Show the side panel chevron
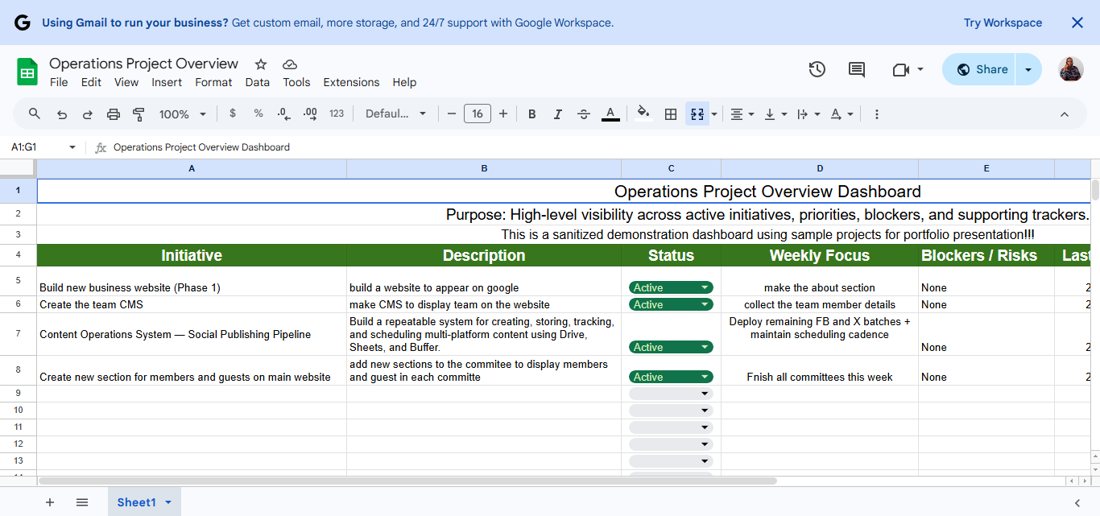Image resolution: width=1100 pixels, height=516 pixels. coord(1078,503)
